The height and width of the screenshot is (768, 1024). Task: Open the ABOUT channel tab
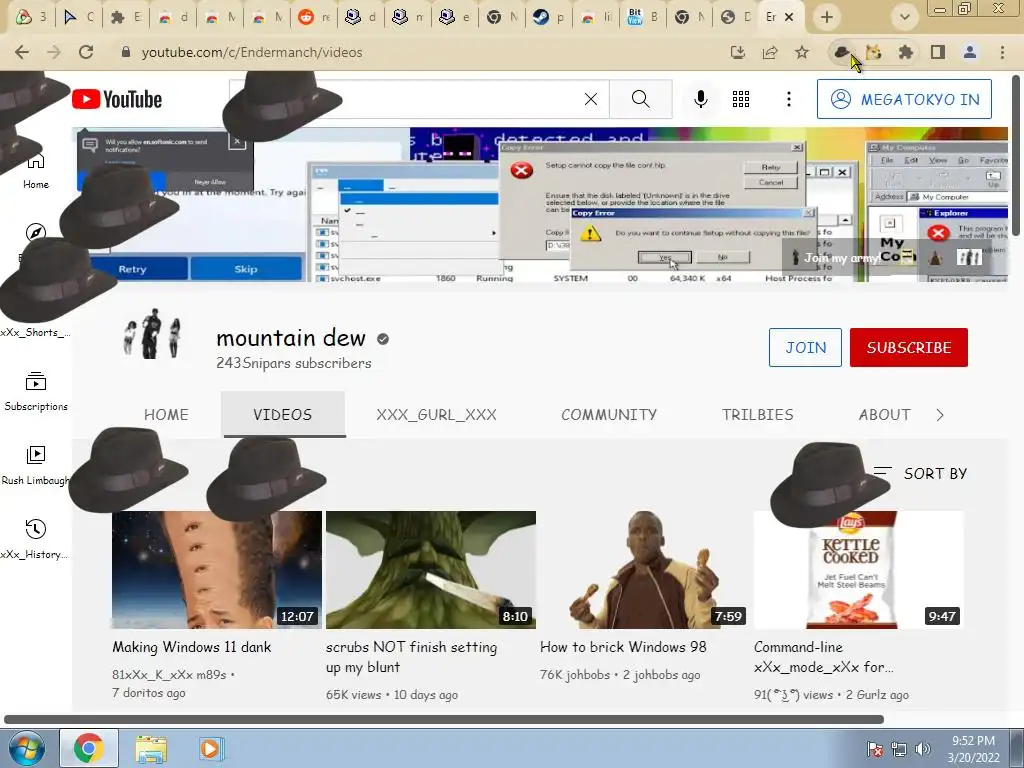[884, 415]
